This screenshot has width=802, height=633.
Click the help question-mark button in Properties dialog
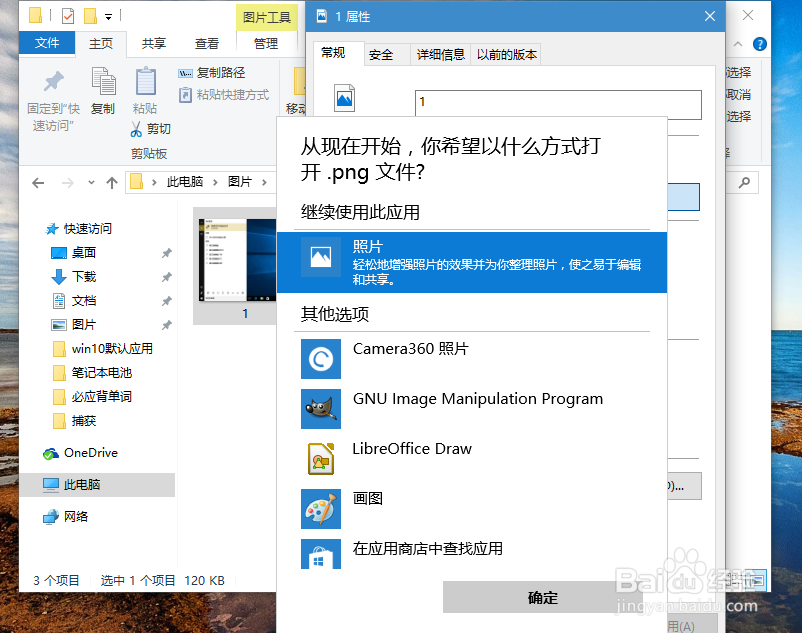760,44
